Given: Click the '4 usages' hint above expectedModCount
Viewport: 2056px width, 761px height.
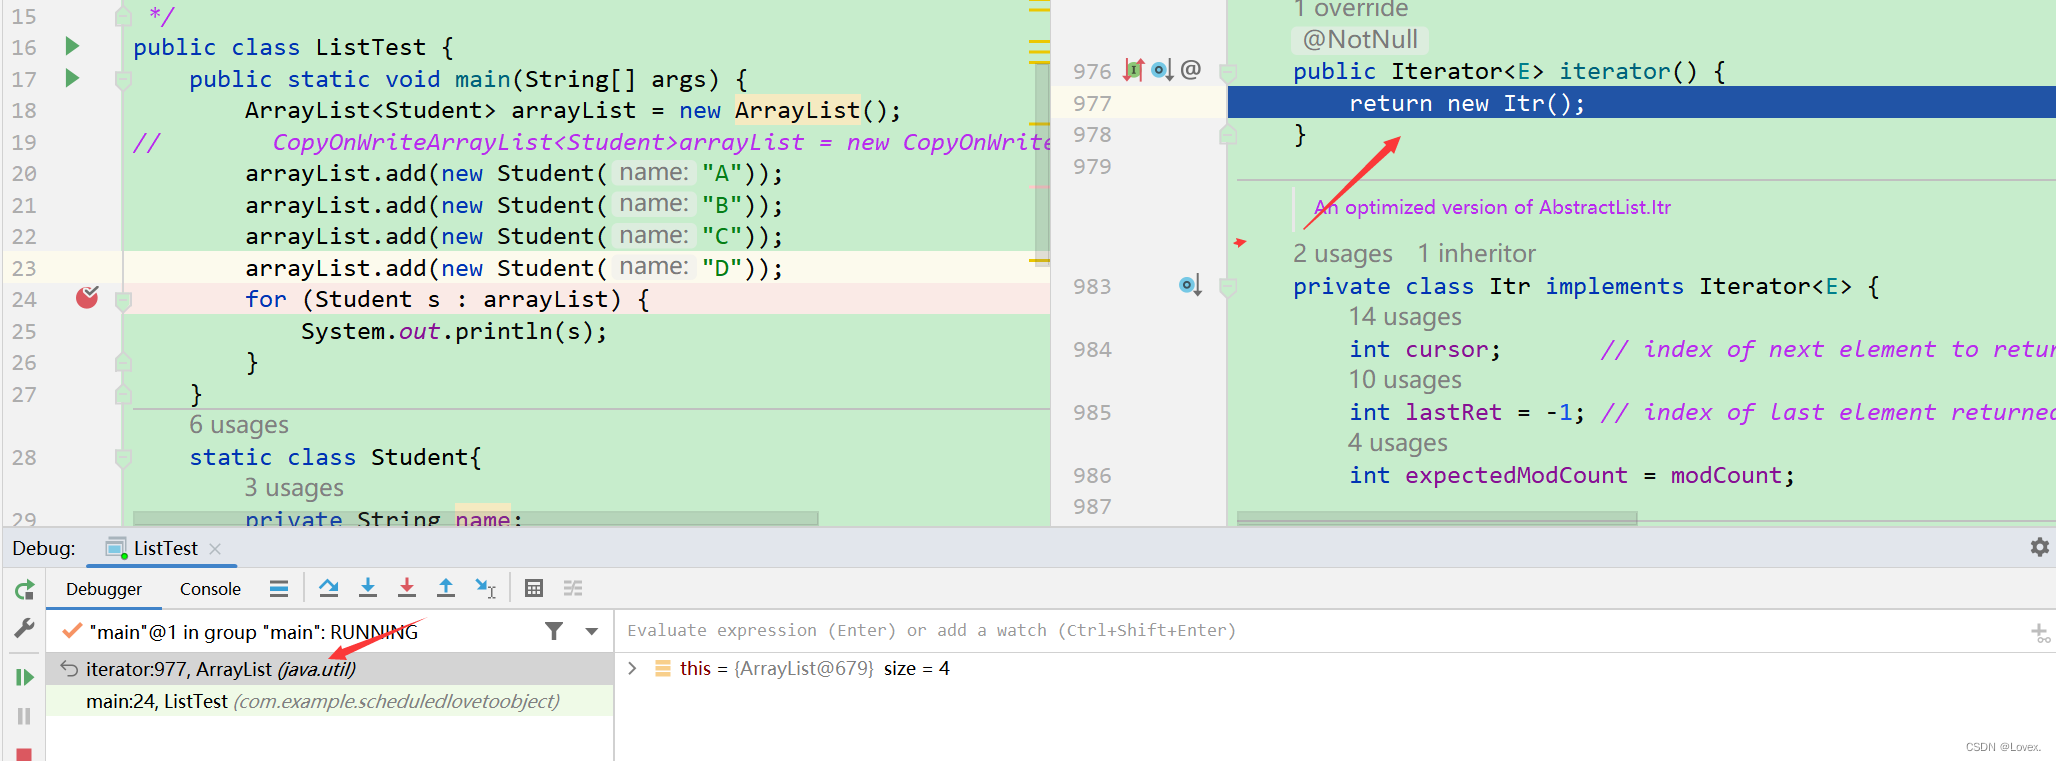Looking at the screenshot, I should tap(1398, 443).
